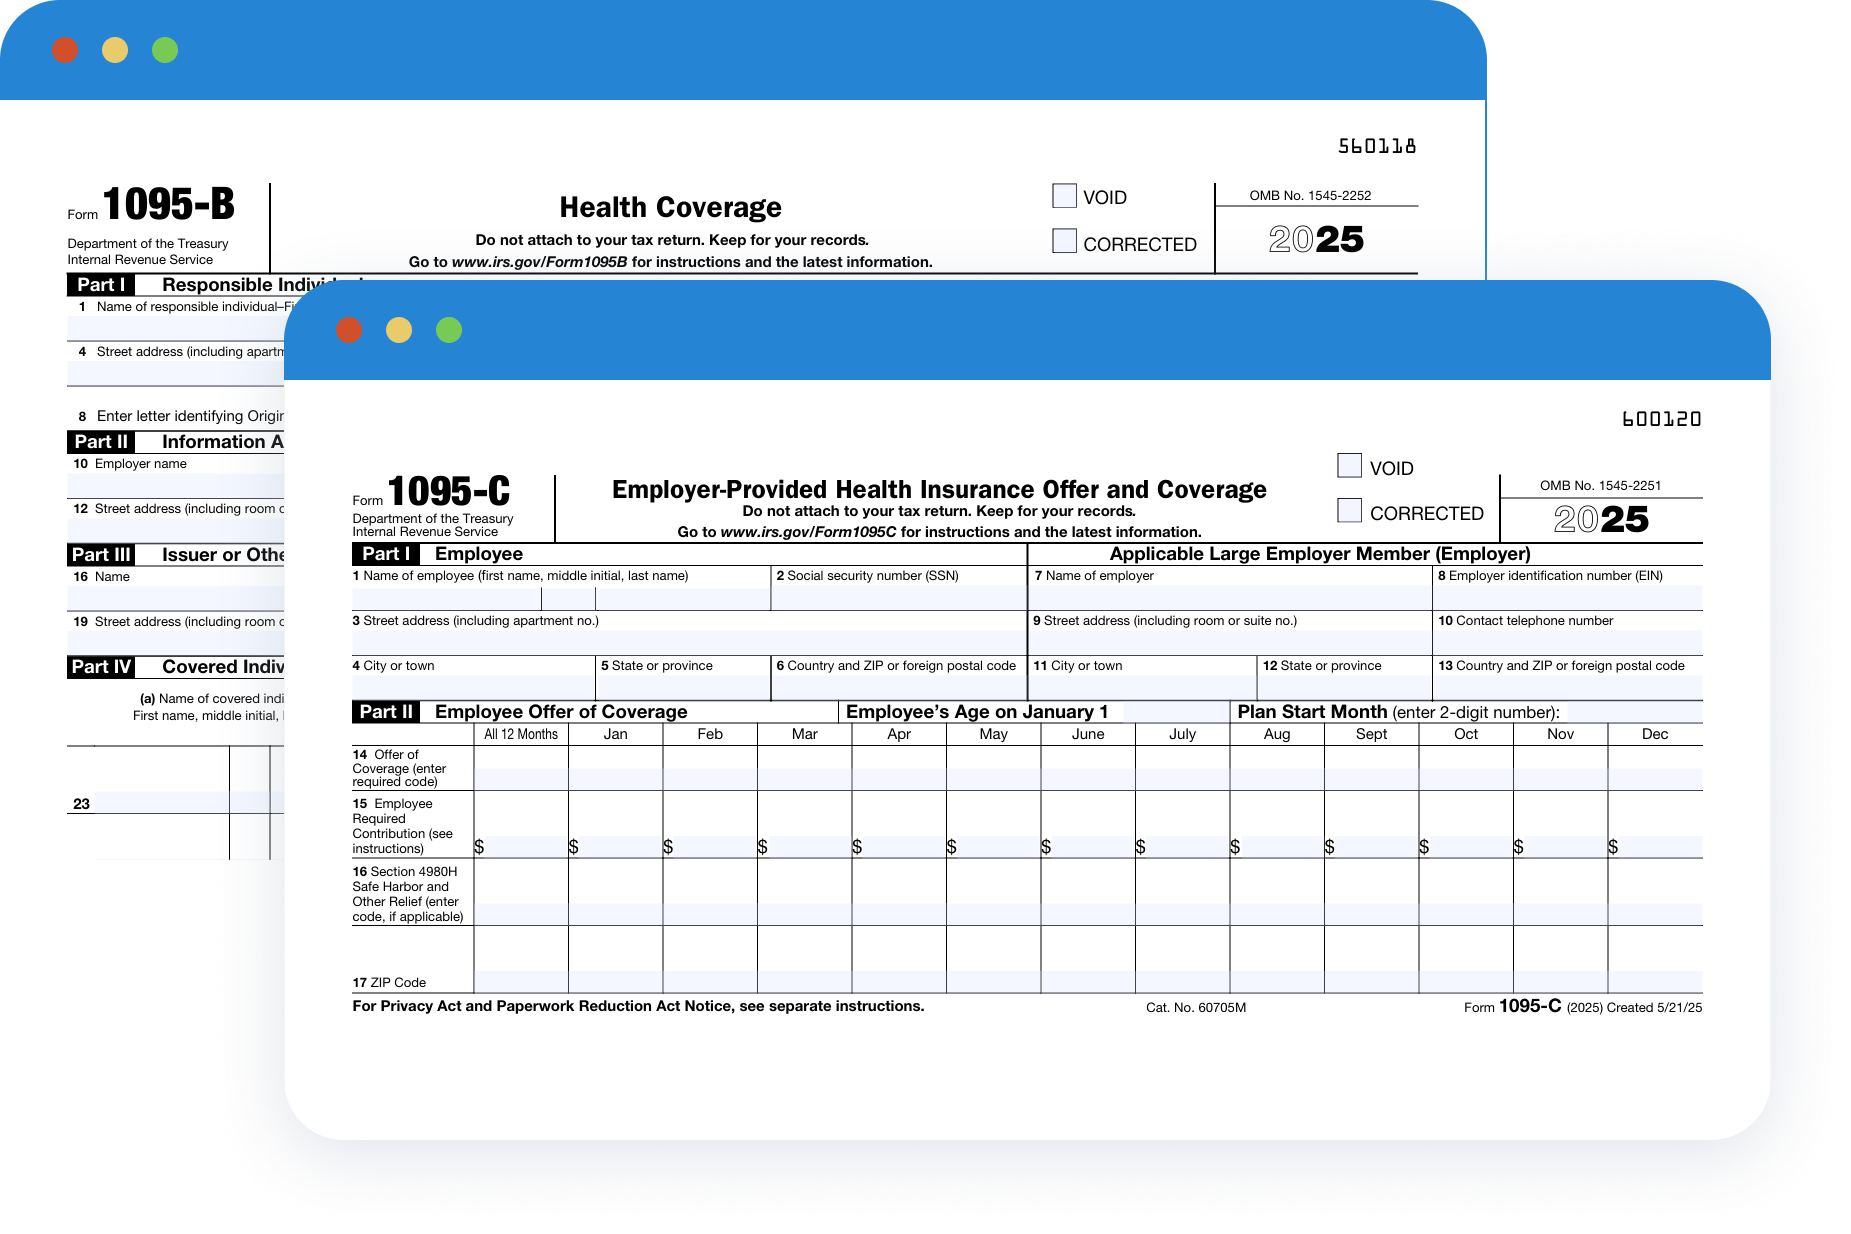This screenshot has height=1234, width=1851.
Task: Click employee Country and ZIP field, box 6
Action: pyautogui.click(x=898, y=688)
